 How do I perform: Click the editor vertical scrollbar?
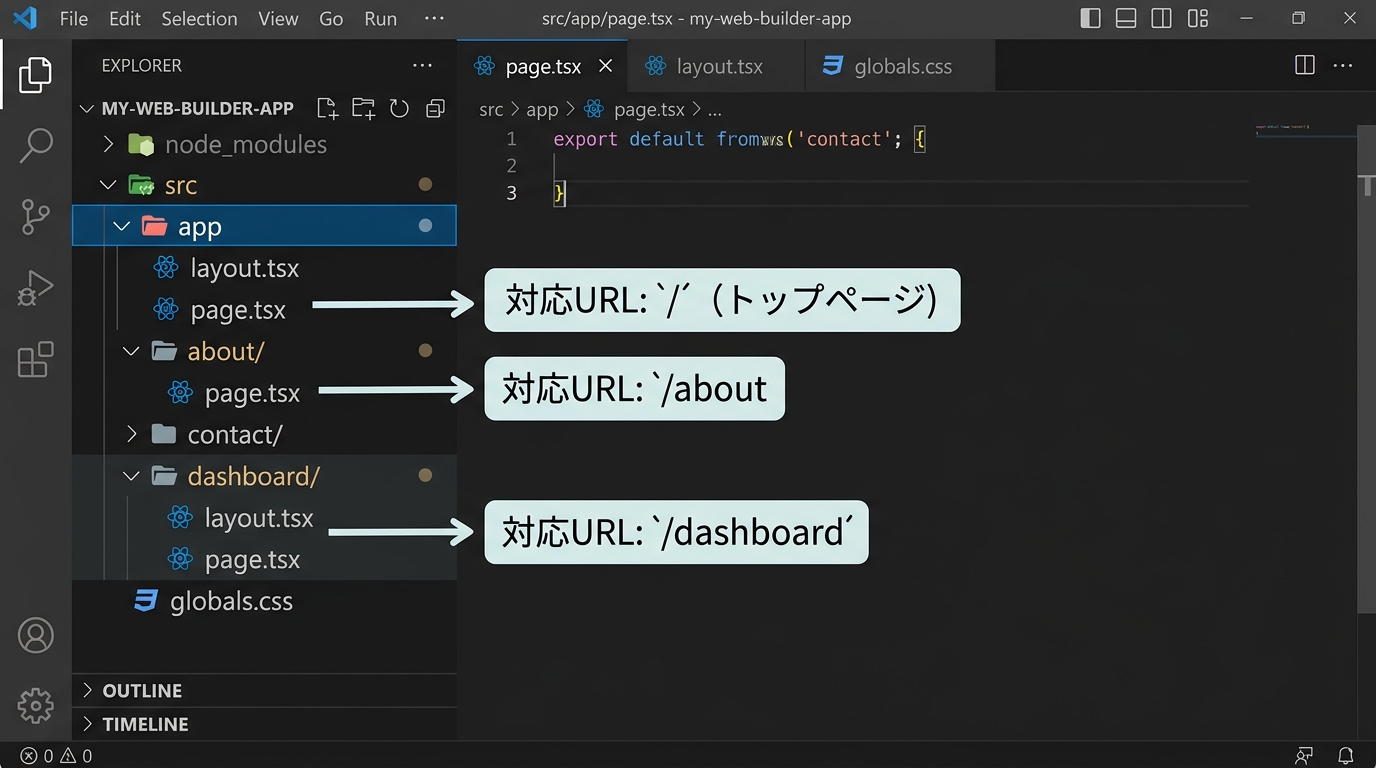pyautogui.click(x=1366, y=400)
